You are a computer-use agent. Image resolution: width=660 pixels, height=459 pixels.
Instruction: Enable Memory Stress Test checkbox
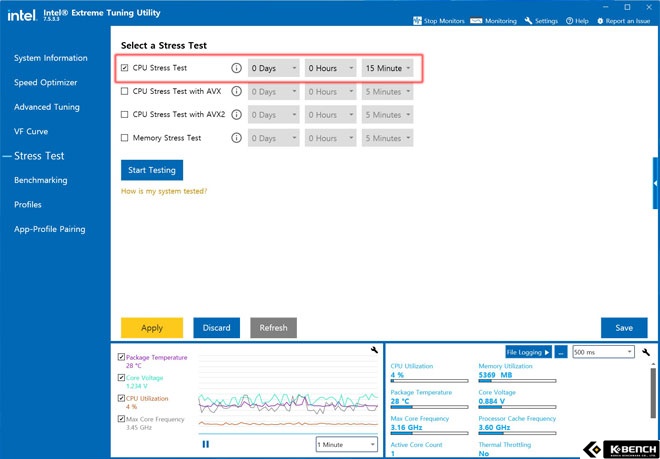pyautogui.click(x=124, y=138)
